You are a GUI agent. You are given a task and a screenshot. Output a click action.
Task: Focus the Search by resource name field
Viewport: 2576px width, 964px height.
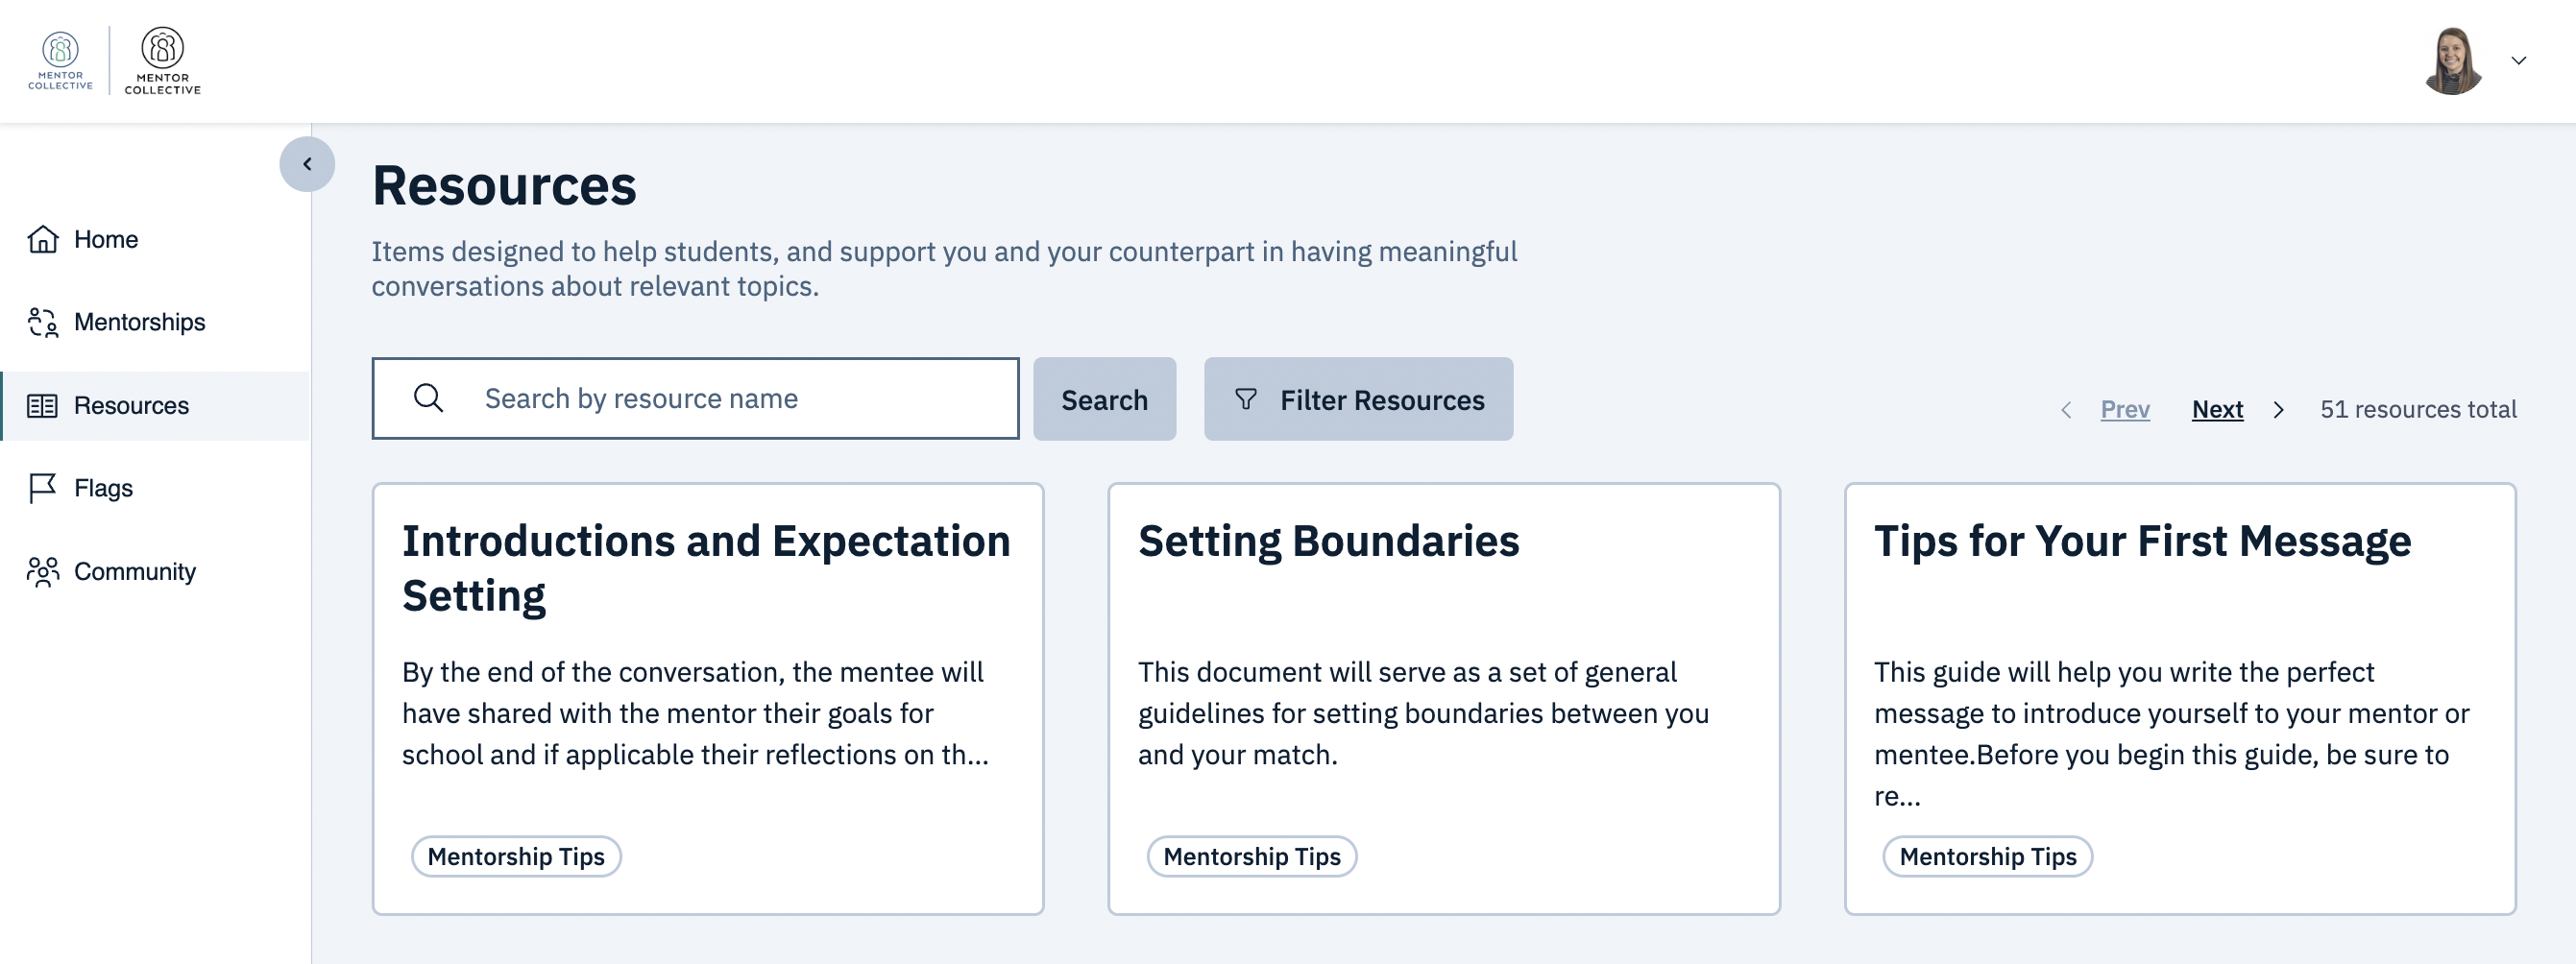740,398
